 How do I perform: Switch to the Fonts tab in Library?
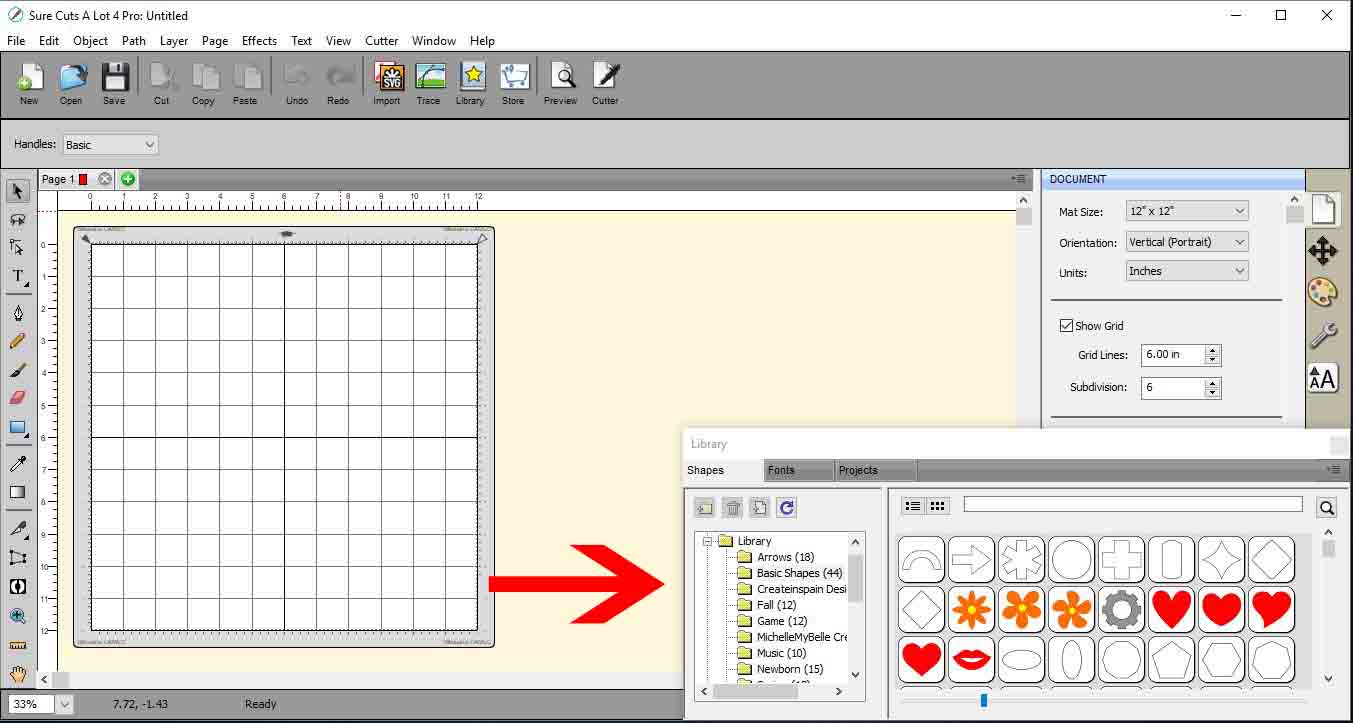798,470
